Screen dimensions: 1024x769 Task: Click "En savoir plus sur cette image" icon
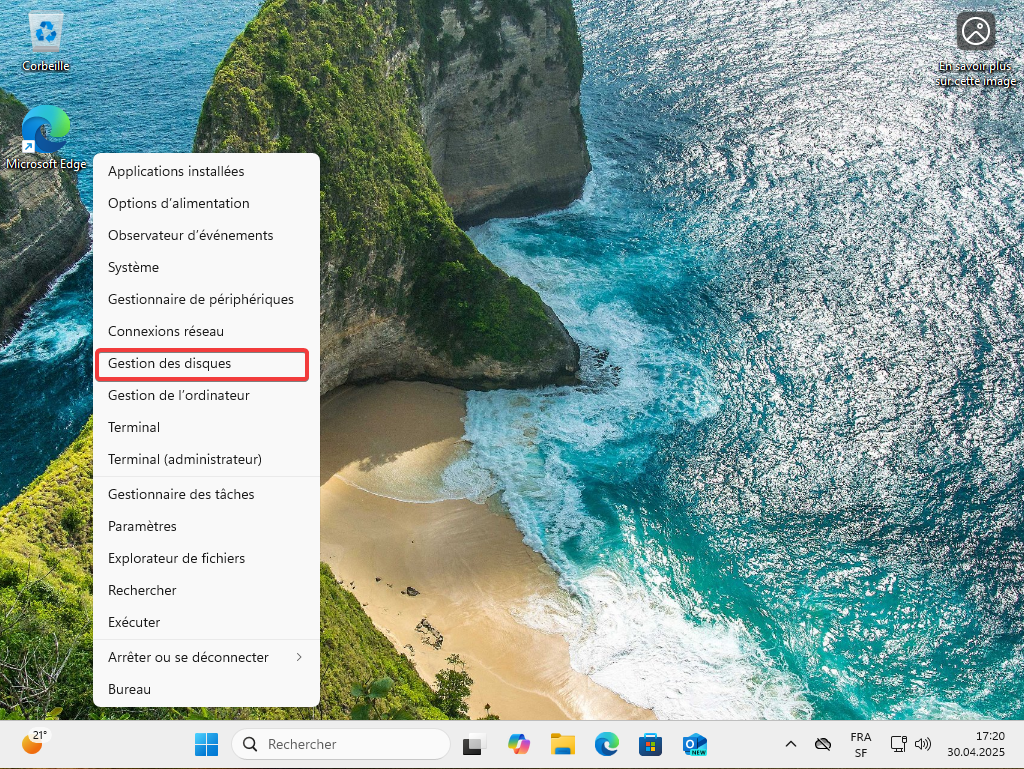[975, 32]
